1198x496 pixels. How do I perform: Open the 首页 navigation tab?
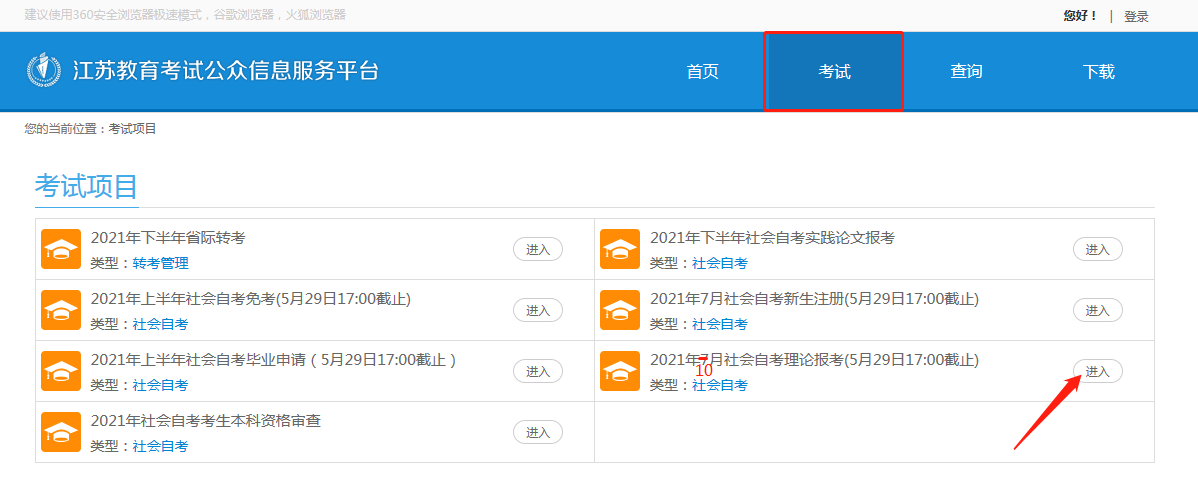click(702, 72)
